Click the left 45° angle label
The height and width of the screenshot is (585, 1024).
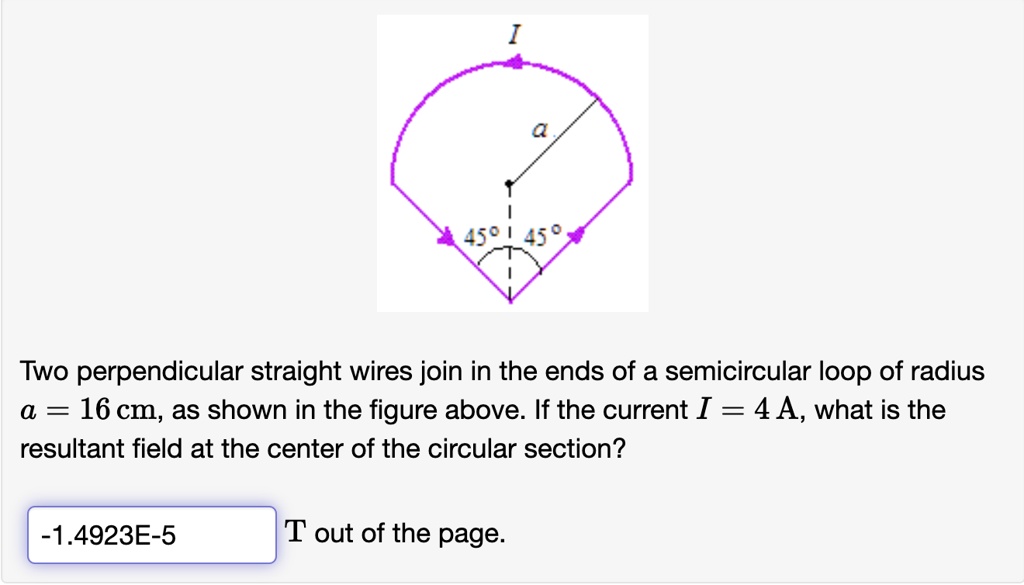coord(481,235)
